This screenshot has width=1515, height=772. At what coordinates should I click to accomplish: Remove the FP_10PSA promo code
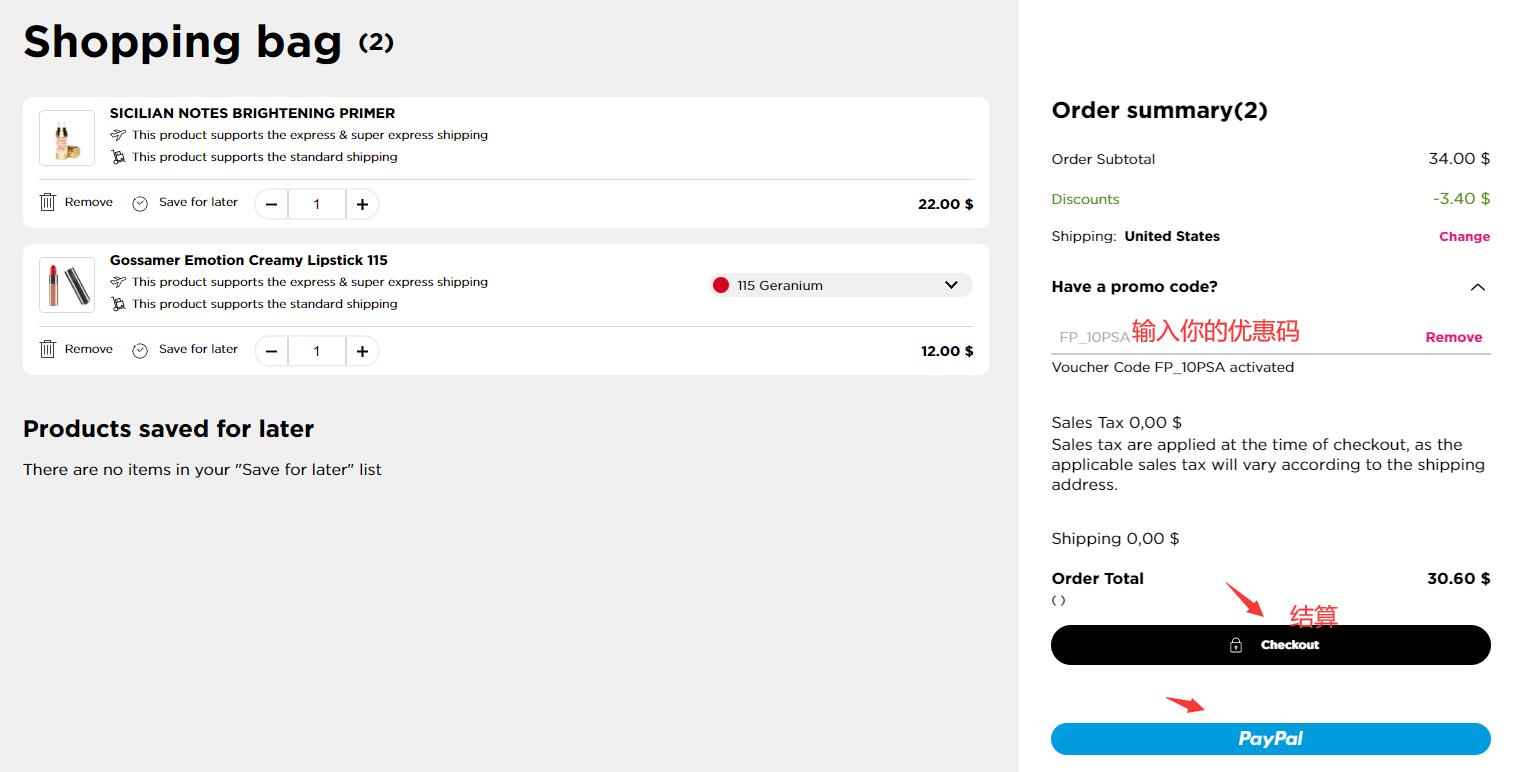pyautogui.click(x=1453, y=337)
